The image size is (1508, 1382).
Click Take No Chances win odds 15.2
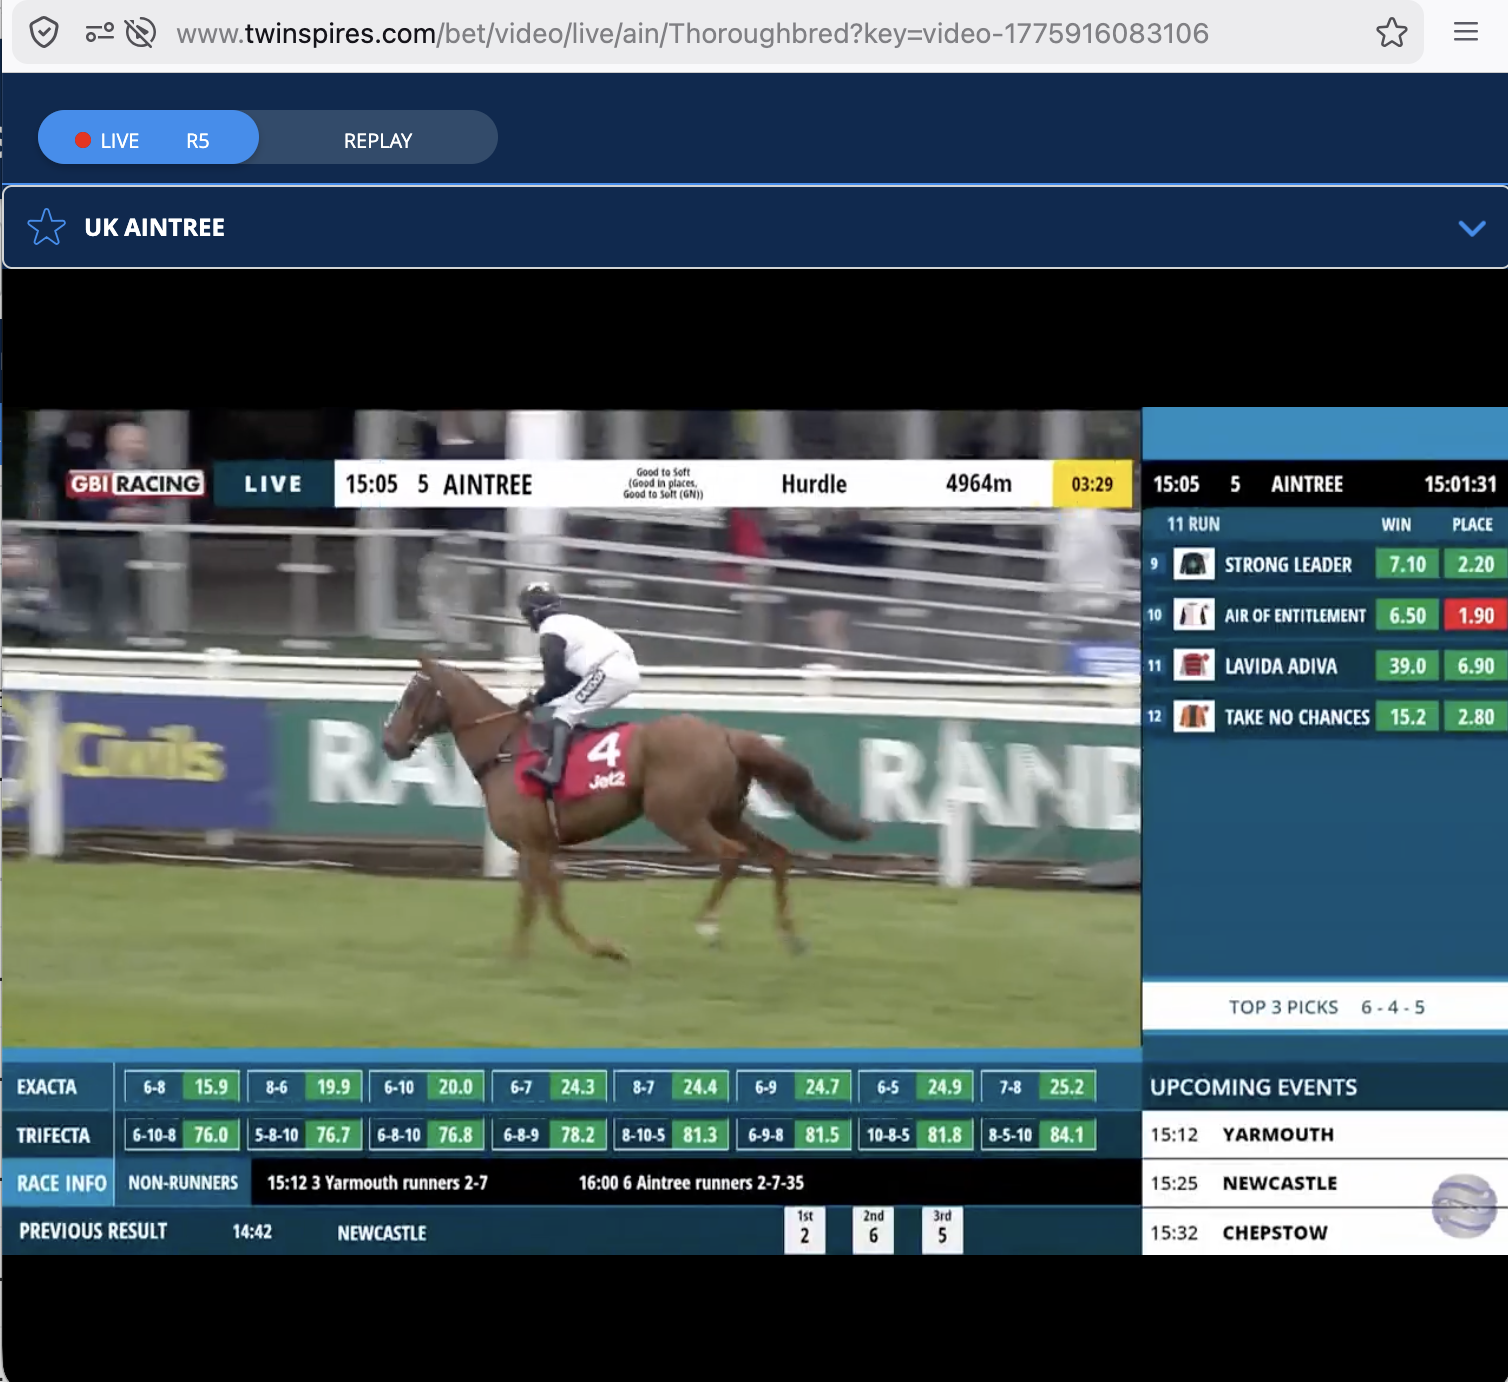(x=1407, y=717)
